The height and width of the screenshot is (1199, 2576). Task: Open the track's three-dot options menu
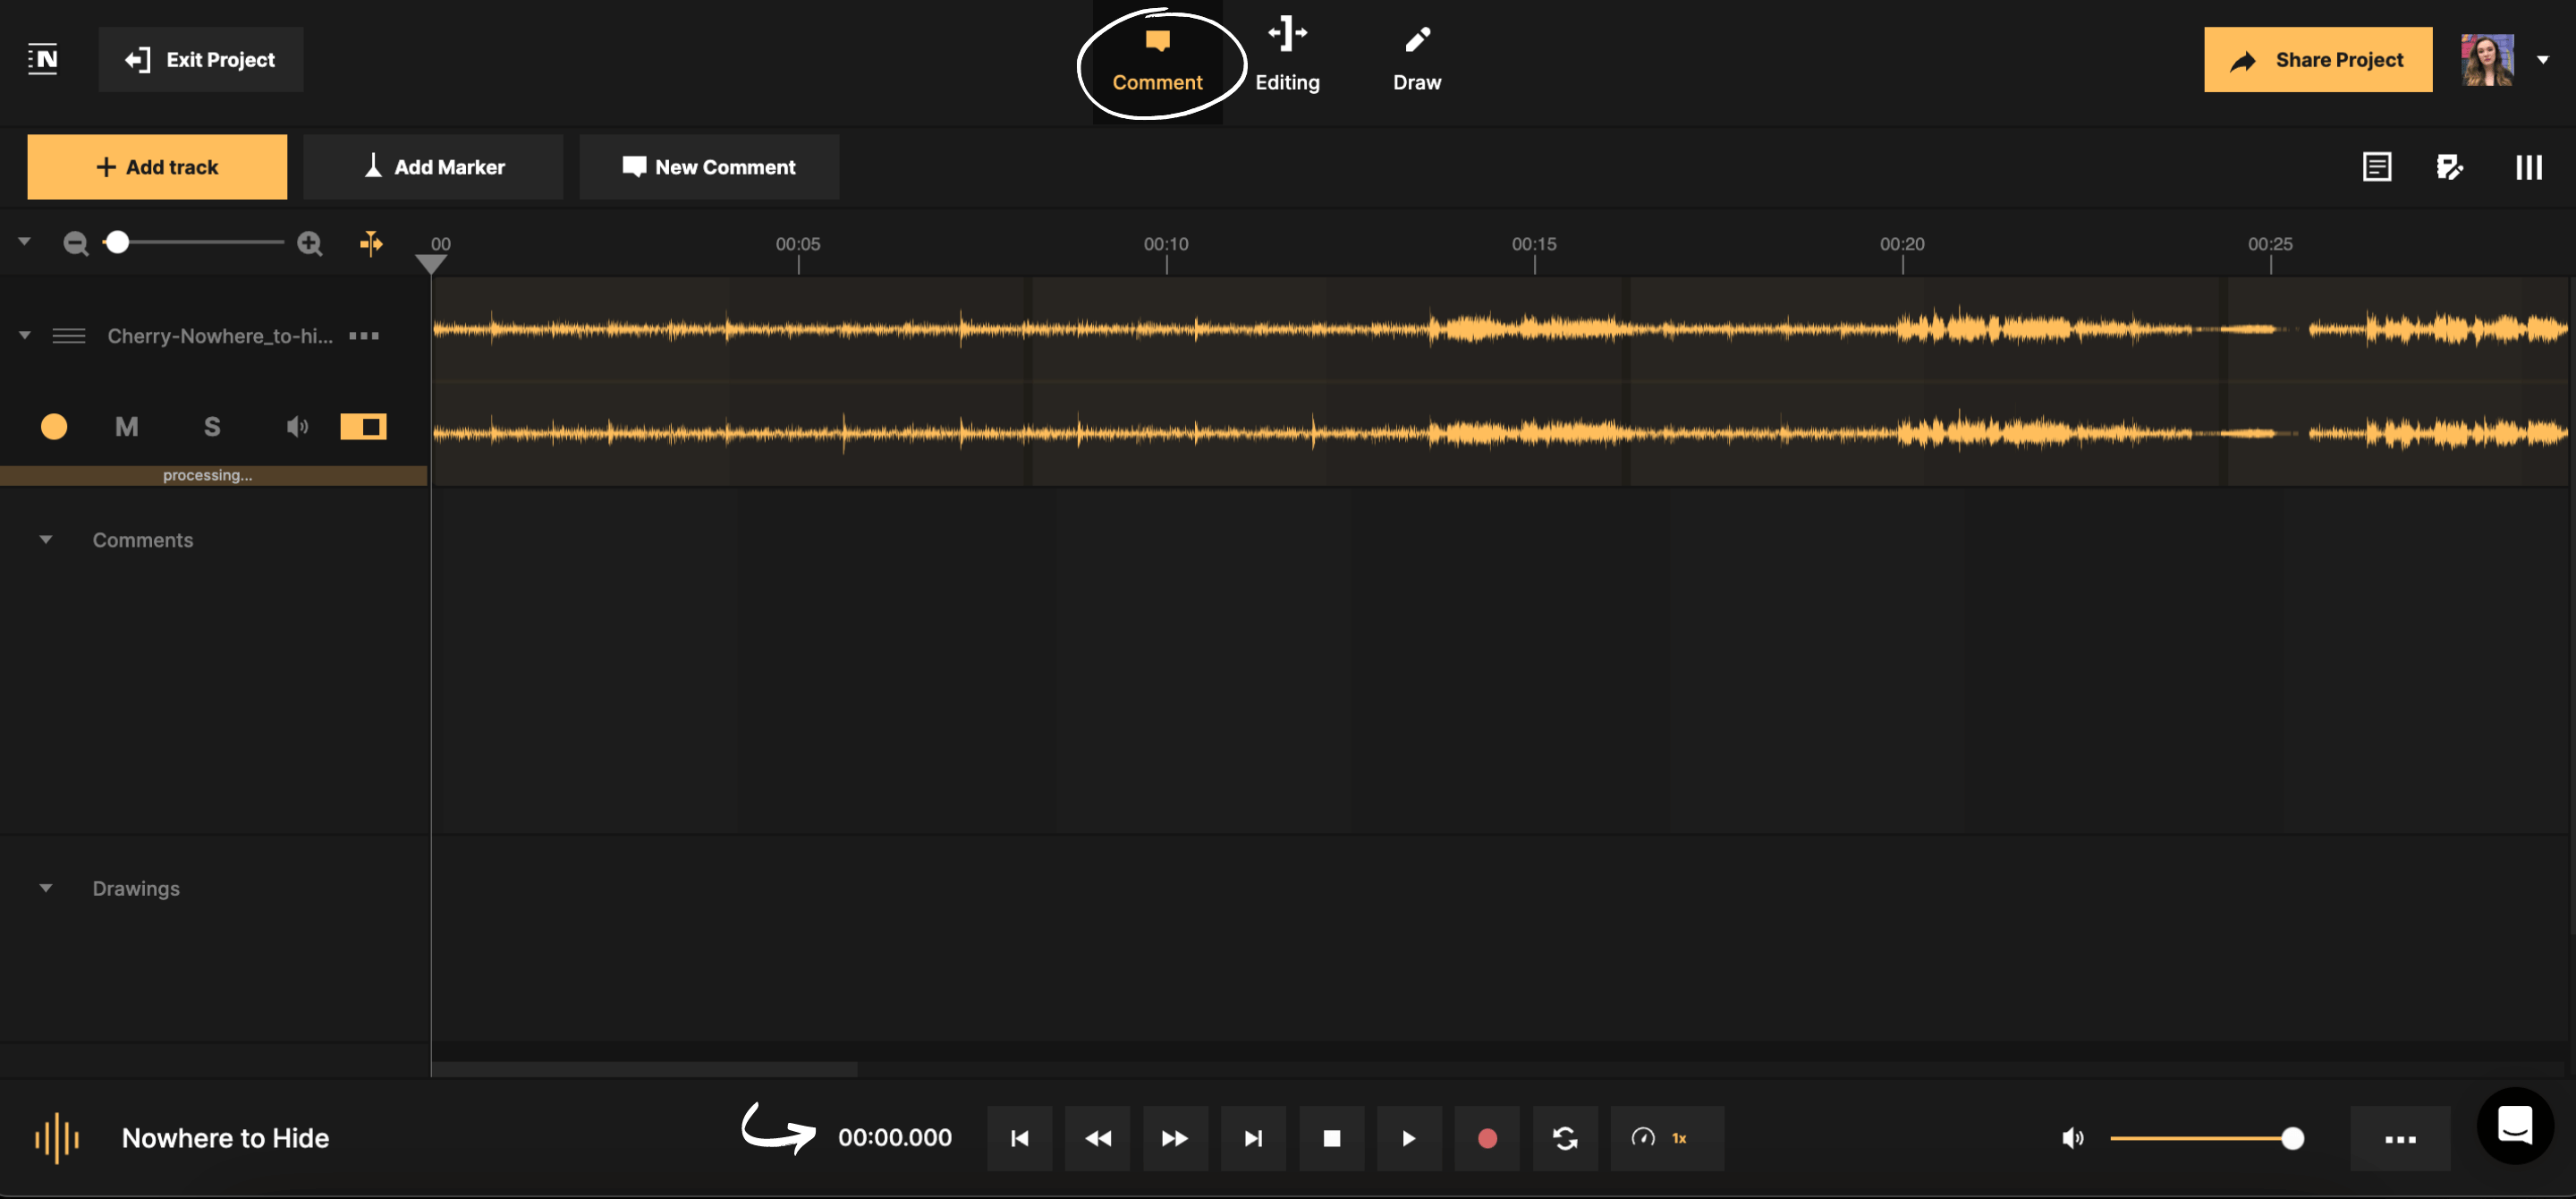click(x=365, y=335)
